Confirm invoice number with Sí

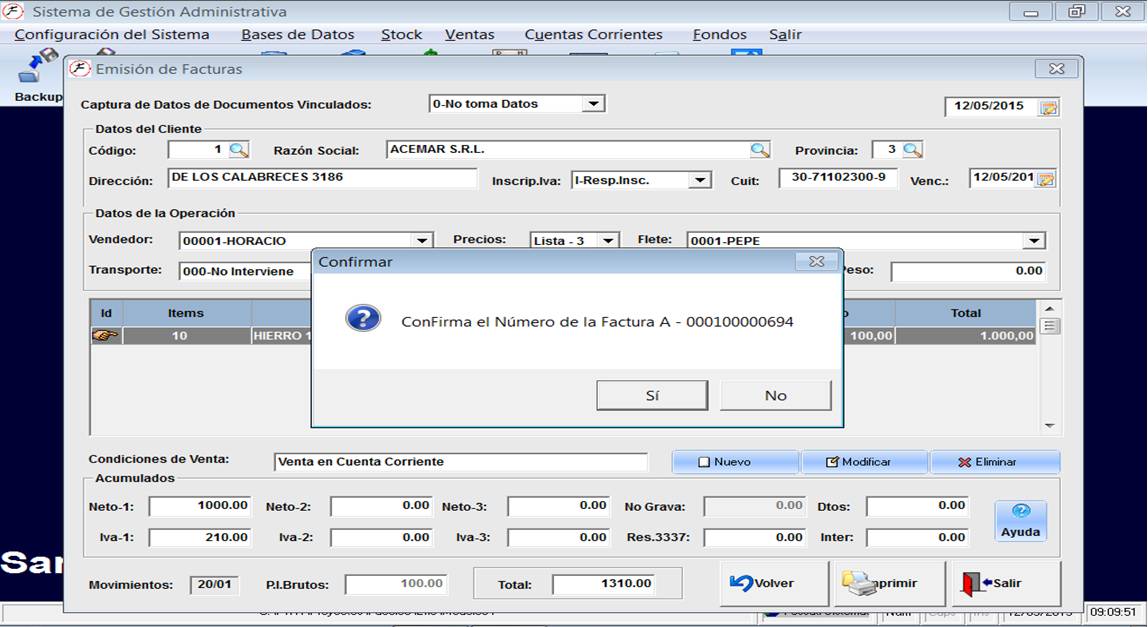(x=652, y=396)
